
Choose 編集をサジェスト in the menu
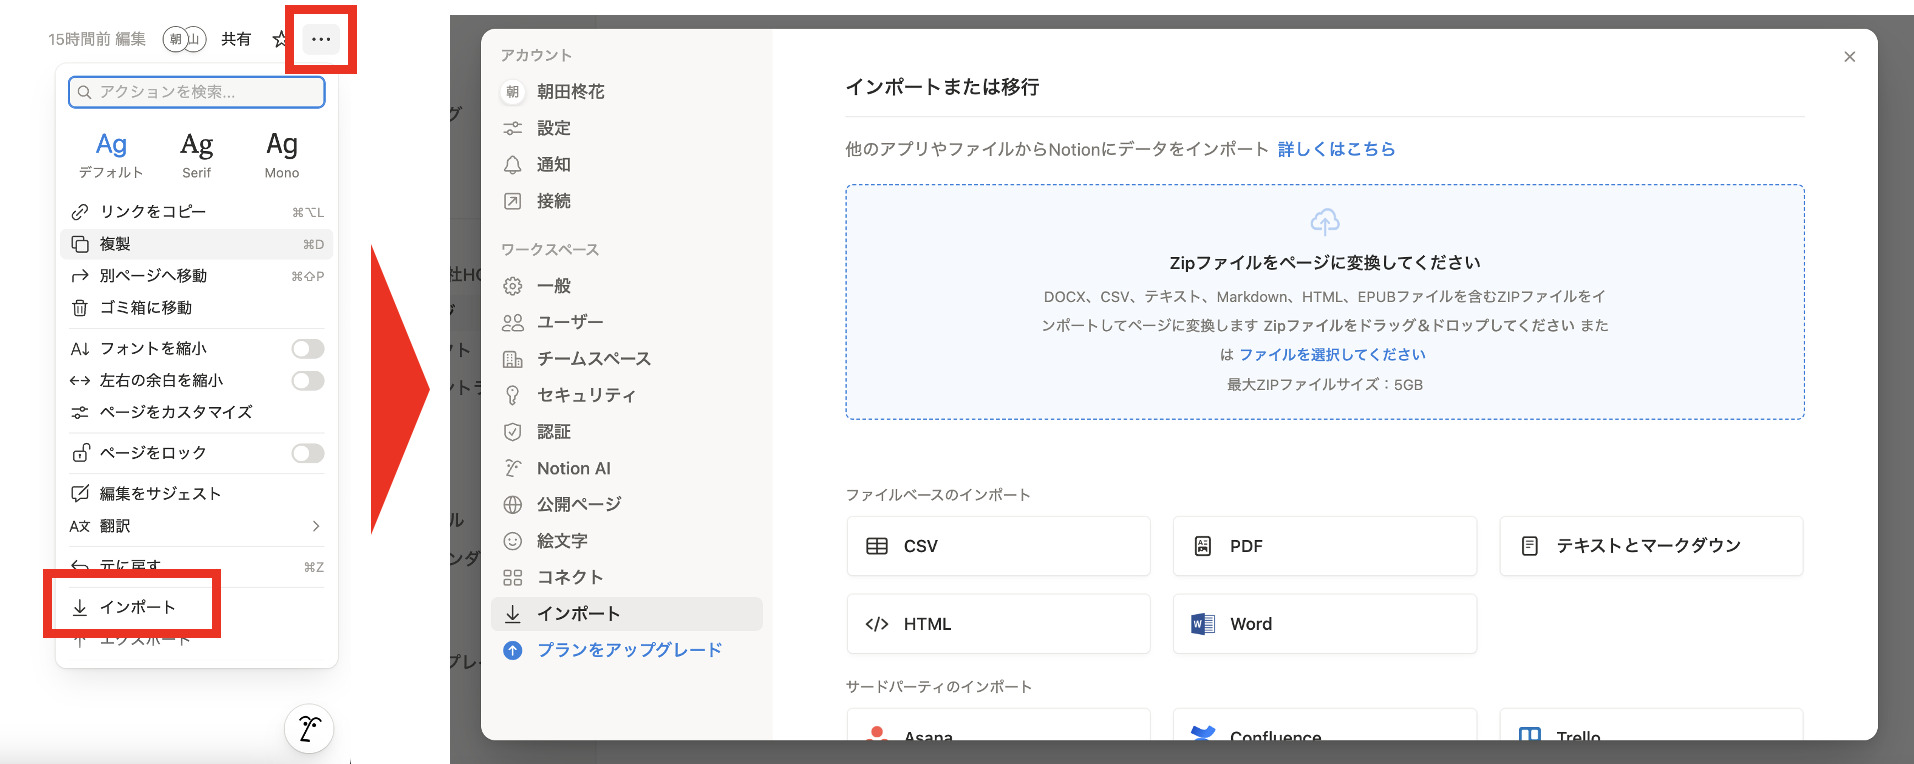click(197, 494)
